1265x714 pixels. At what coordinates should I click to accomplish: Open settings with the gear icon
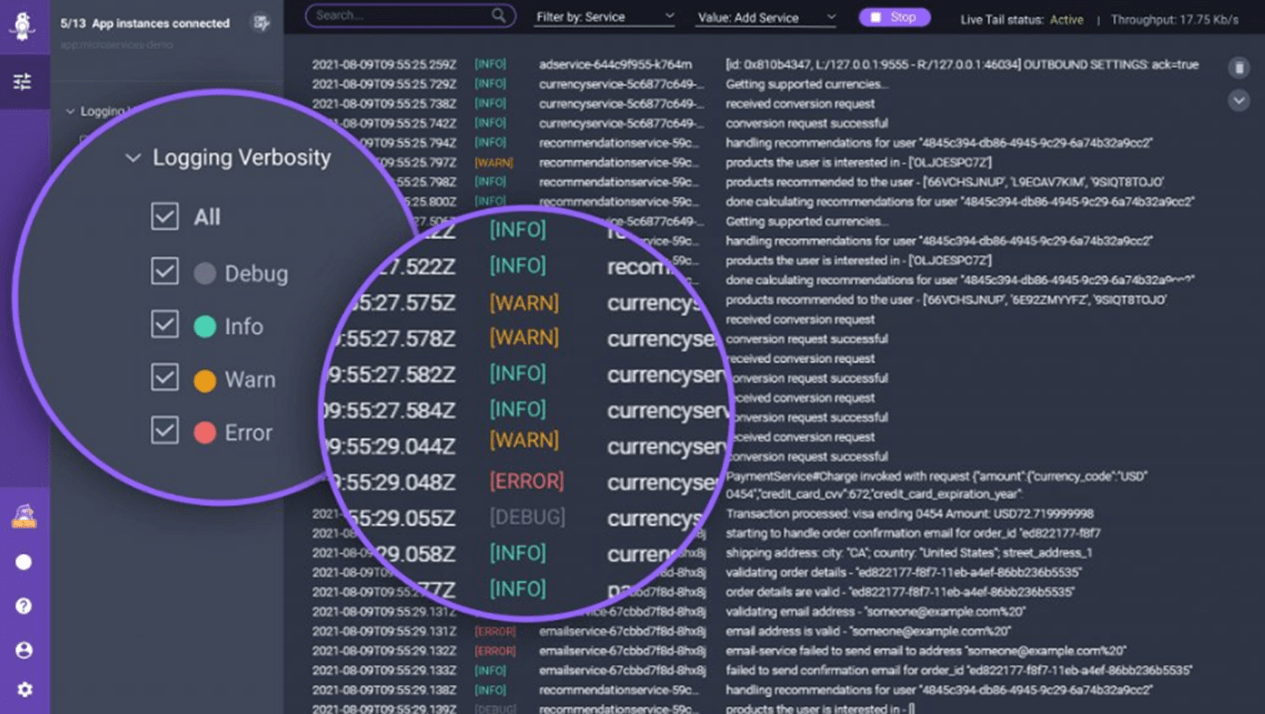[x=24, y=690]
